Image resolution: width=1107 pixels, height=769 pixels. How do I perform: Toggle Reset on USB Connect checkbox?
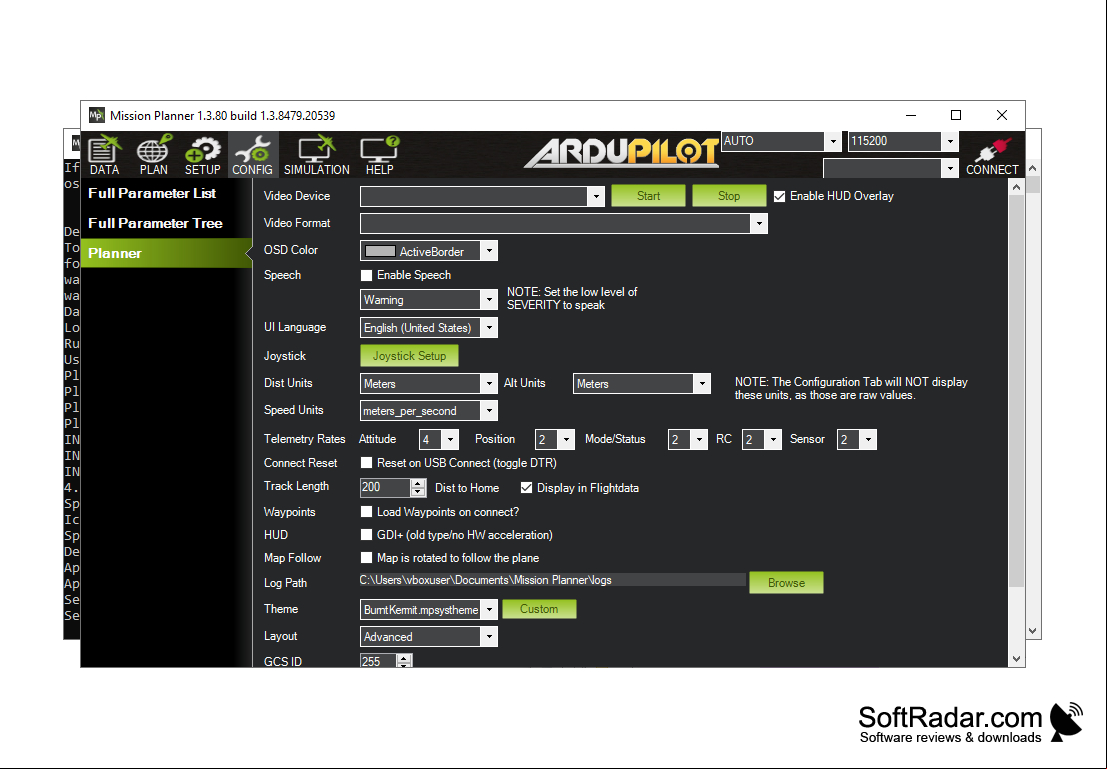[x=366, y=463]
